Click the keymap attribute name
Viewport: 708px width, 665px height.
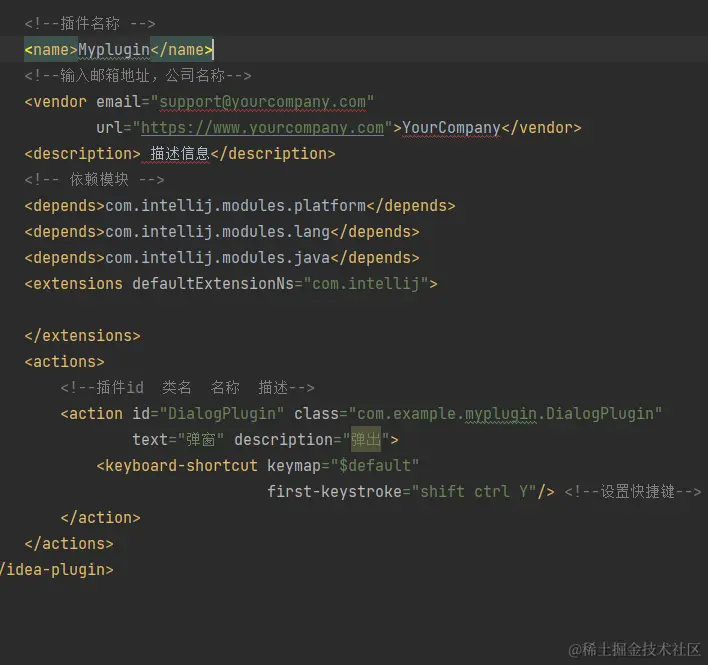pos(294,466)
